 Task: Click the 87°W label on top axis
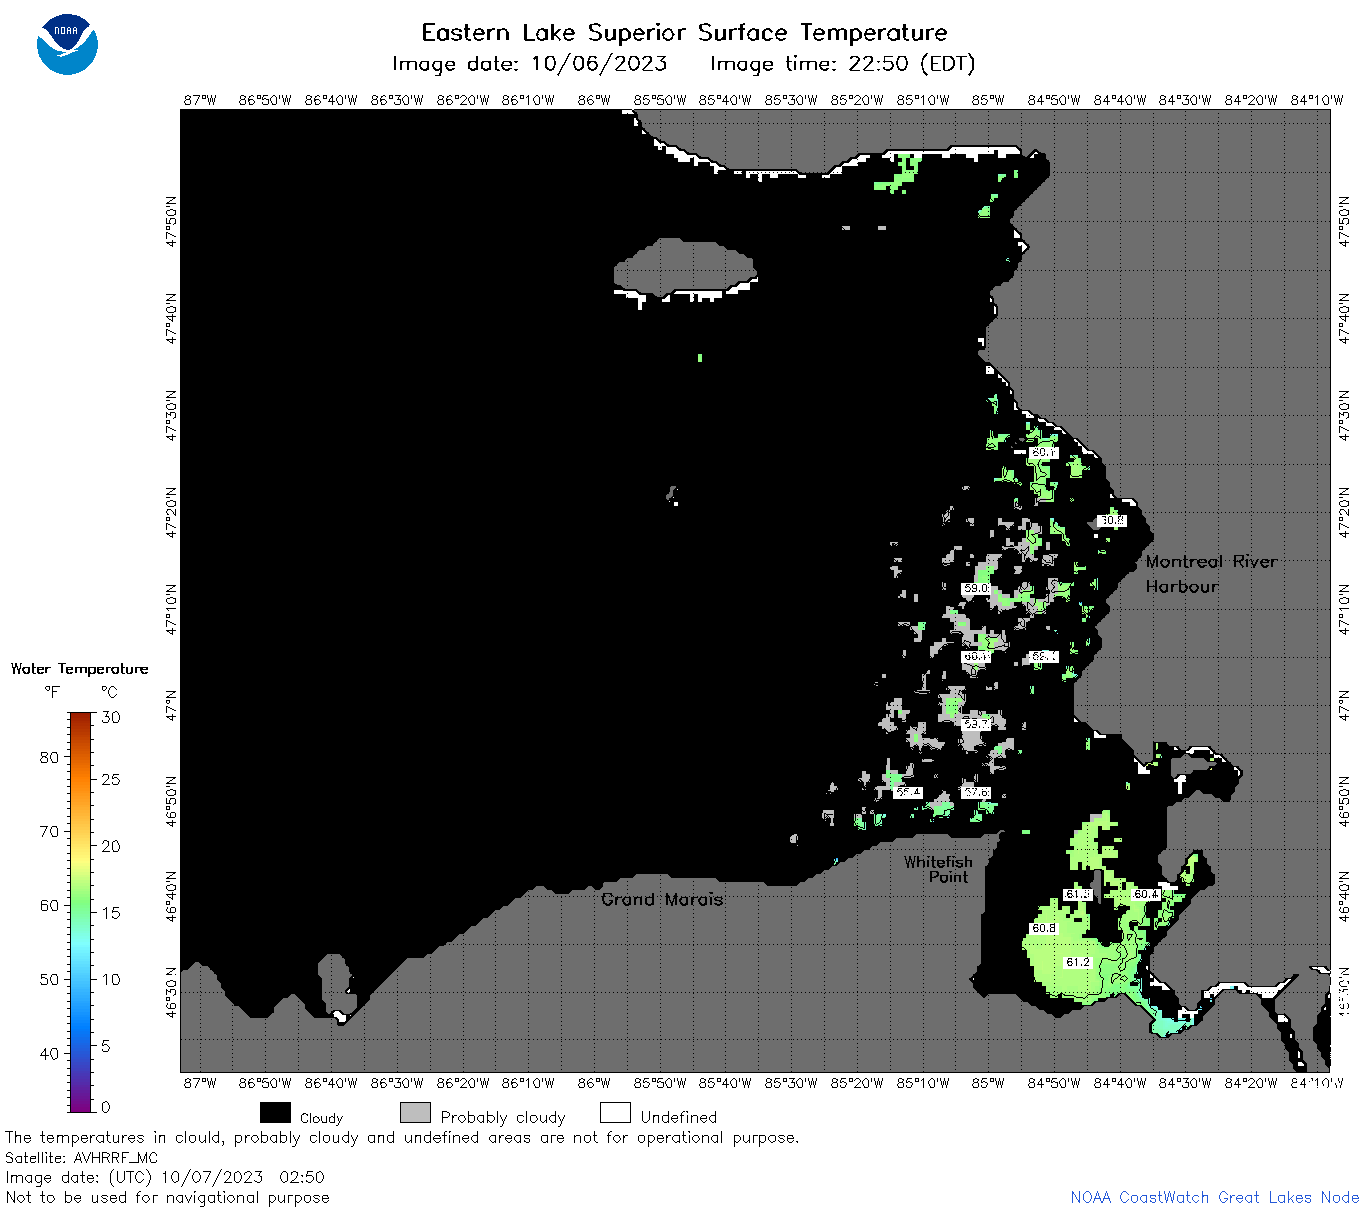pyautogui.click(x=200, y=100)
